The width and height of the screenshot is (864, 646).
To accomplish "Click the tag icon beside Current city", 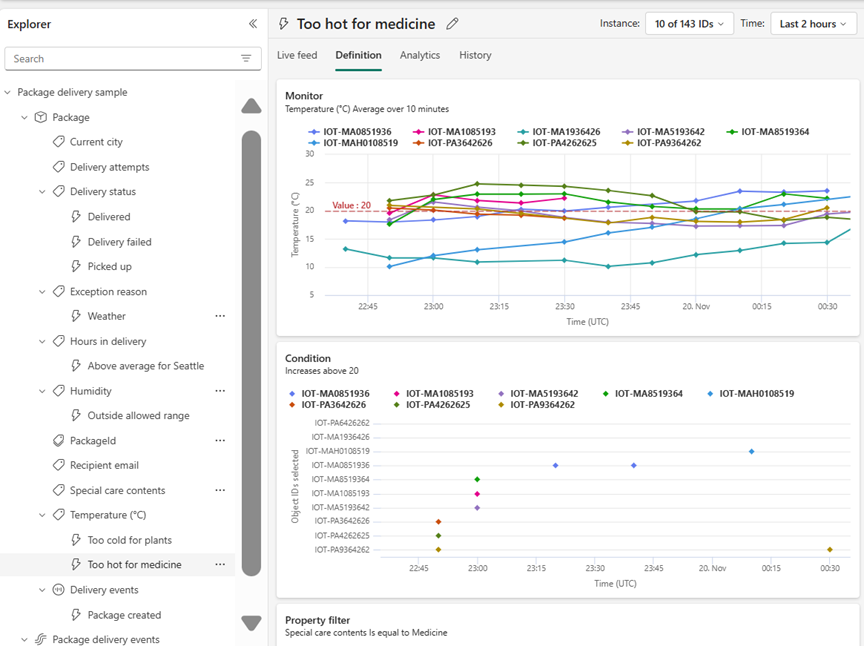I will point(58,142).
